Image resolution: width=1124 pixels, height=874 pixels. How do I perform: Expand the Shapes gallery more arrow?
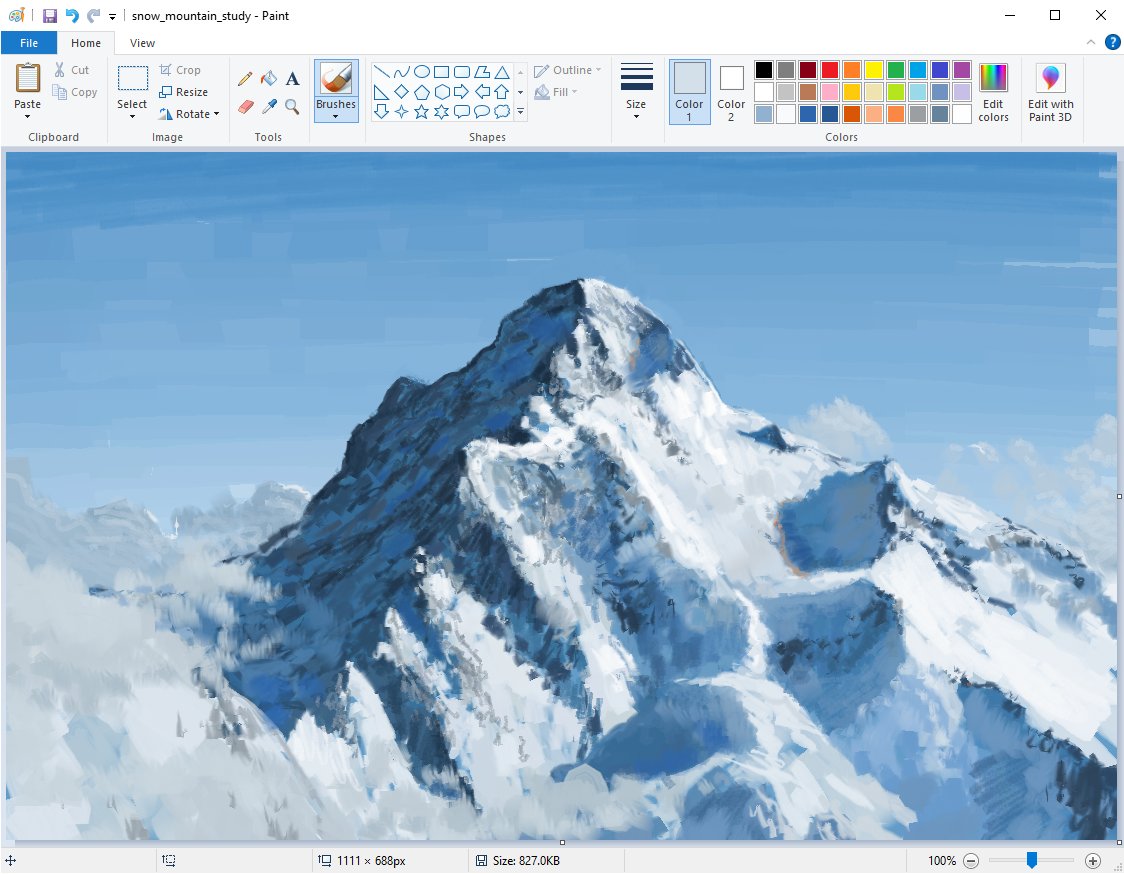pyautogui.click(x=520, y=112)
